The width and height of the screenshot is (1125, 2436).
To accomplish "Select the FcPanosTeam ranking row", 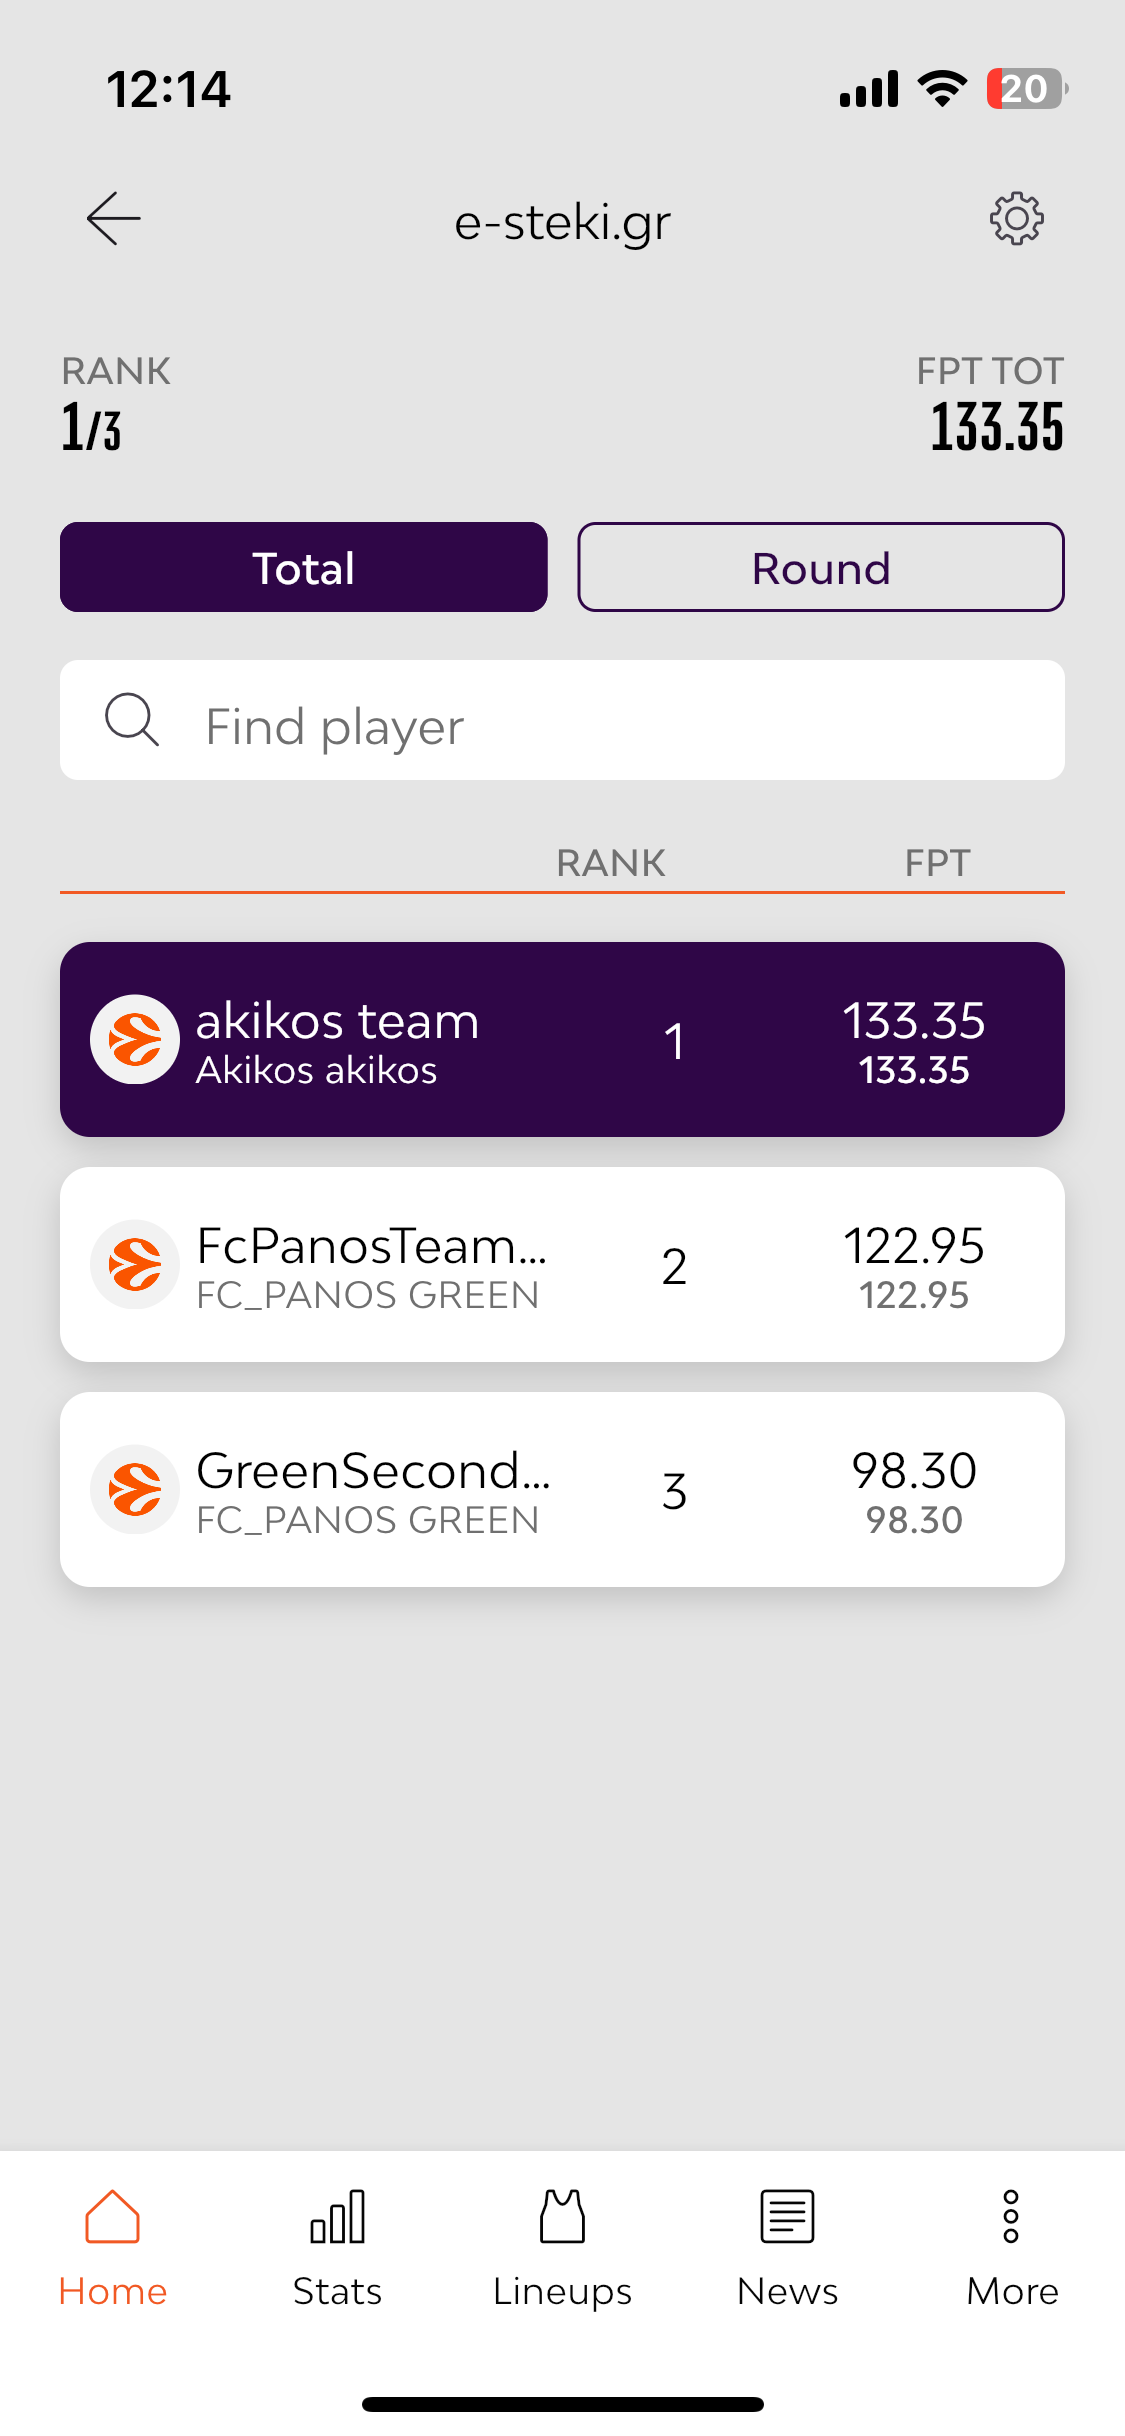I will tap(562, 1264).
